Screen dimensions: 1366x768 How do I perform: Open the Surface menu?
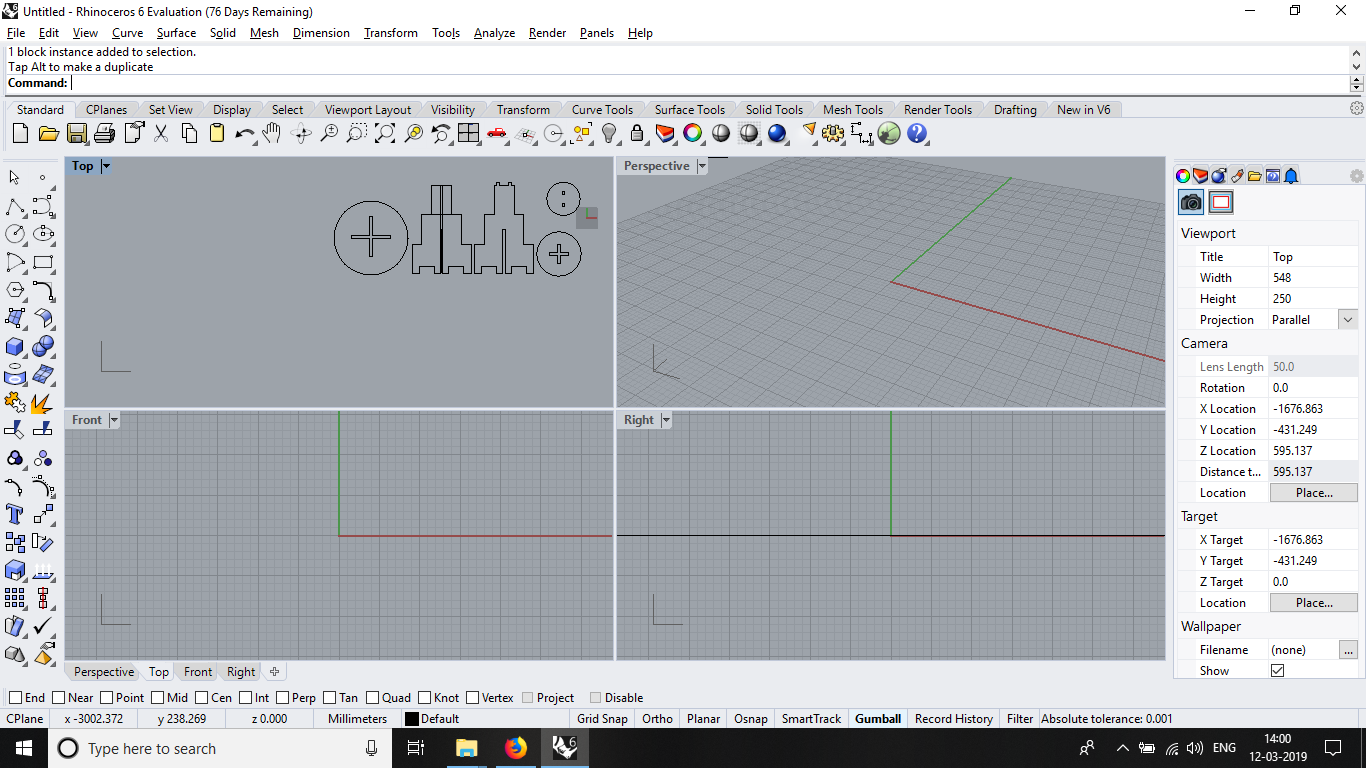click(x=176, y=33)
